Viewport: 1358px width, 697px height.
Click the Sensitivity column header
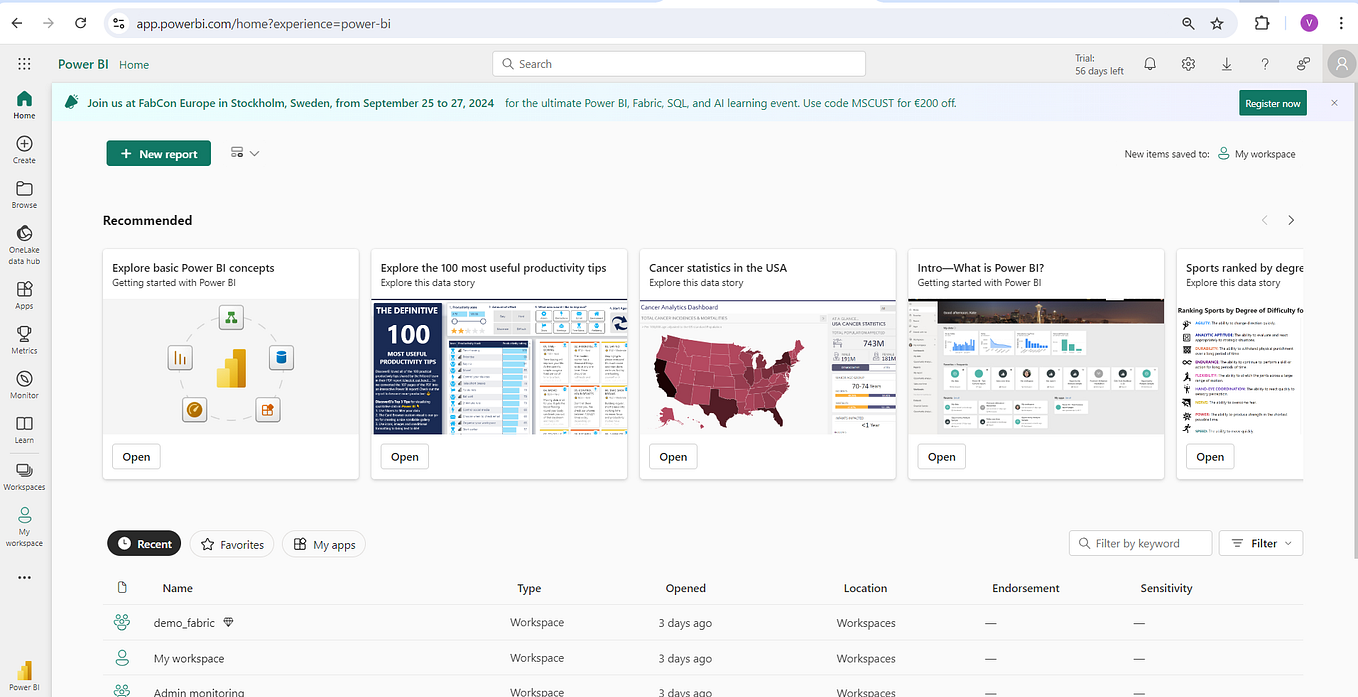1166,588
